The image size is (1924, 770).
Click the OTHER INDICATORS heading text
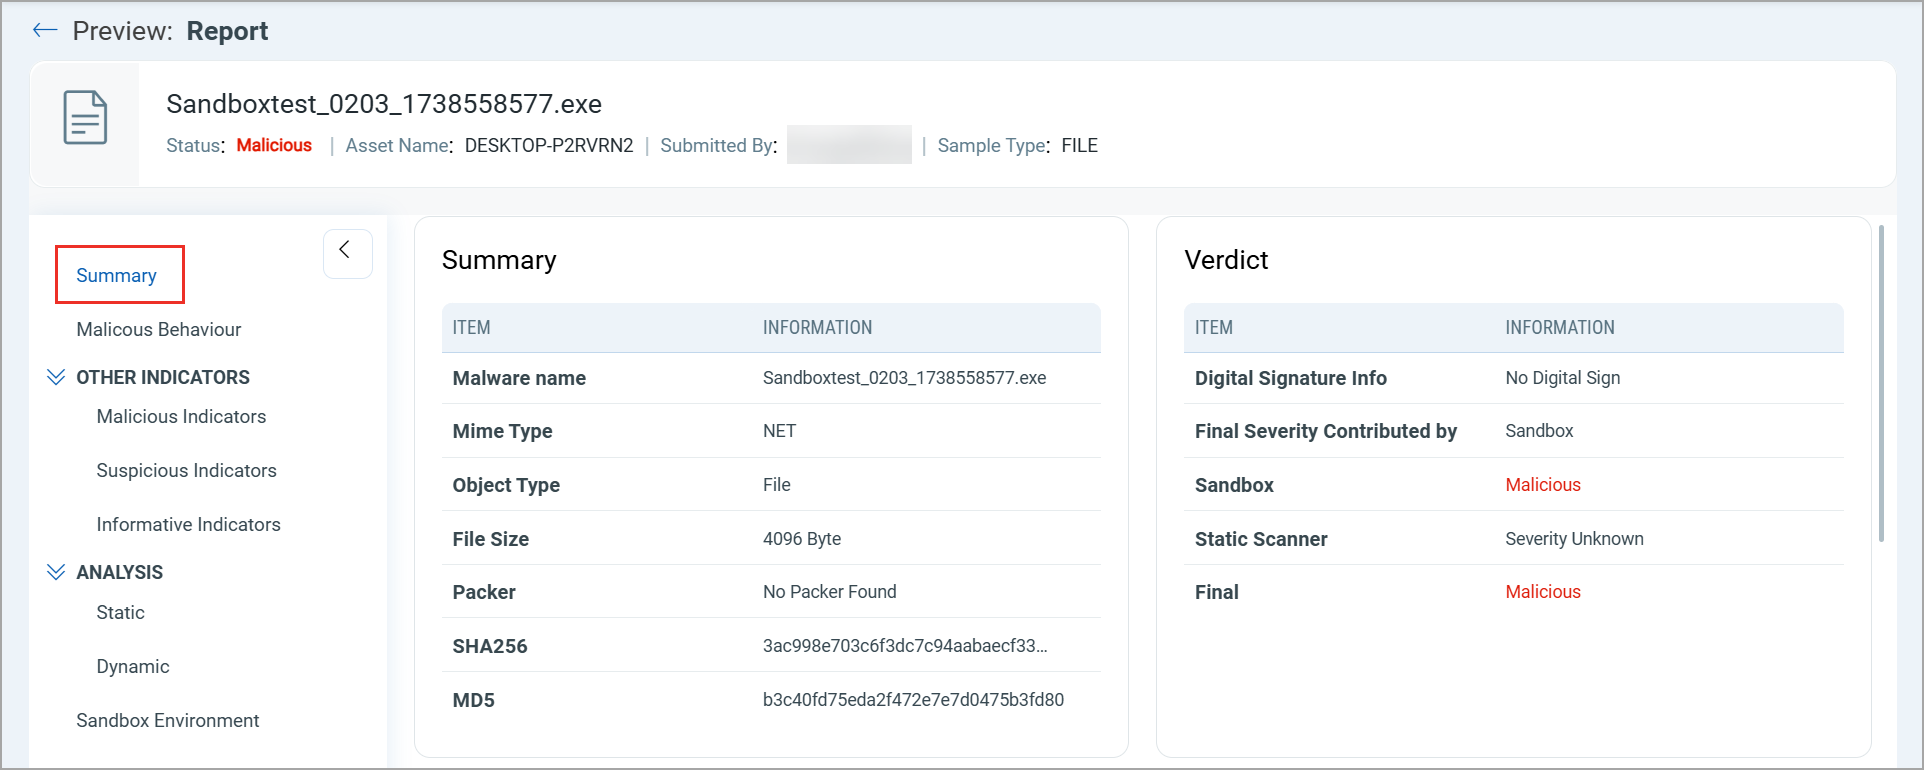coord(163,377)
